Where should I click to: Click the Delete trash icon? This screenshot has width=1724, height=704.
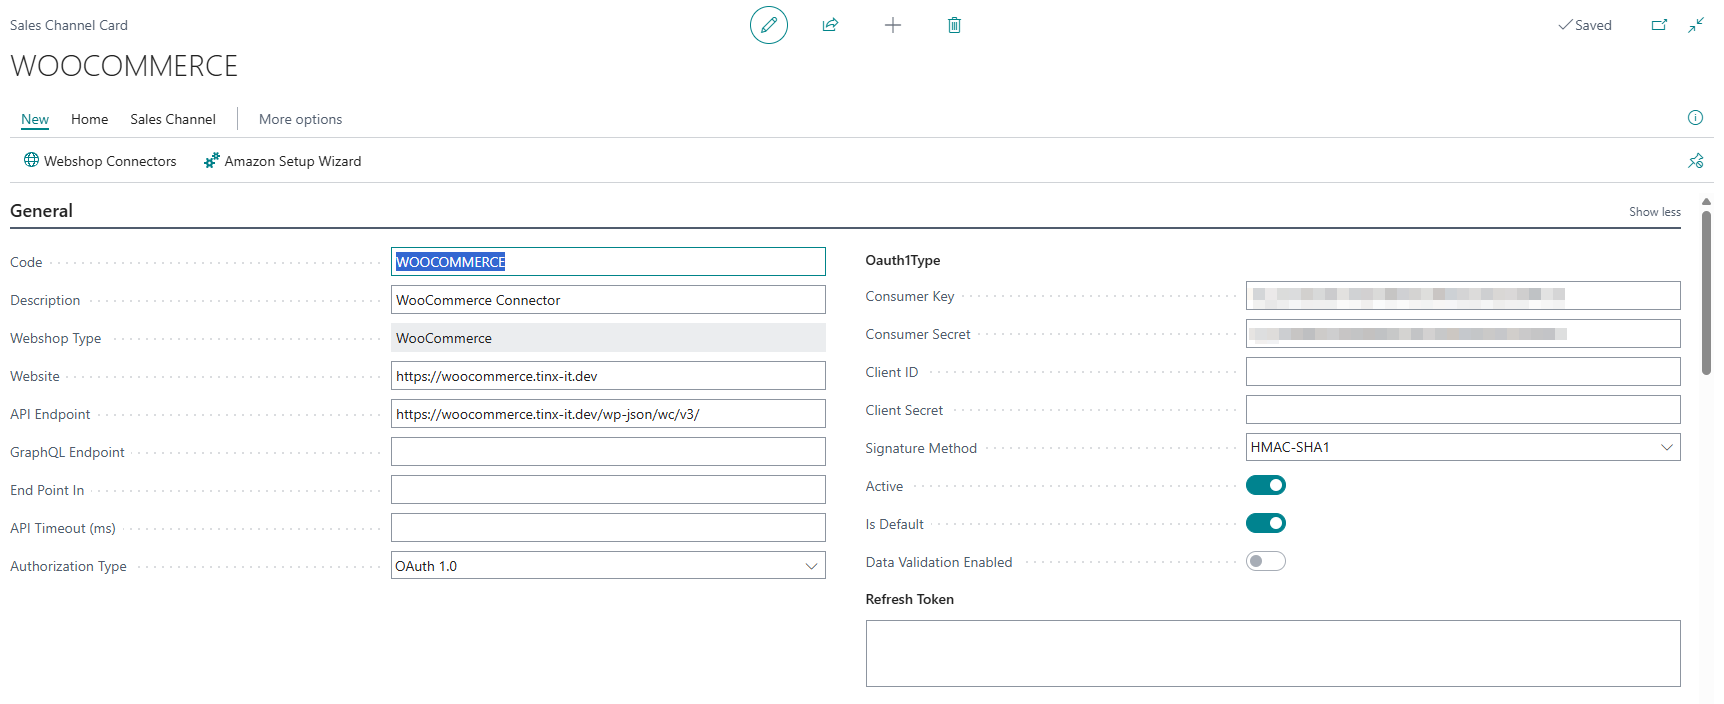[954, 25]
